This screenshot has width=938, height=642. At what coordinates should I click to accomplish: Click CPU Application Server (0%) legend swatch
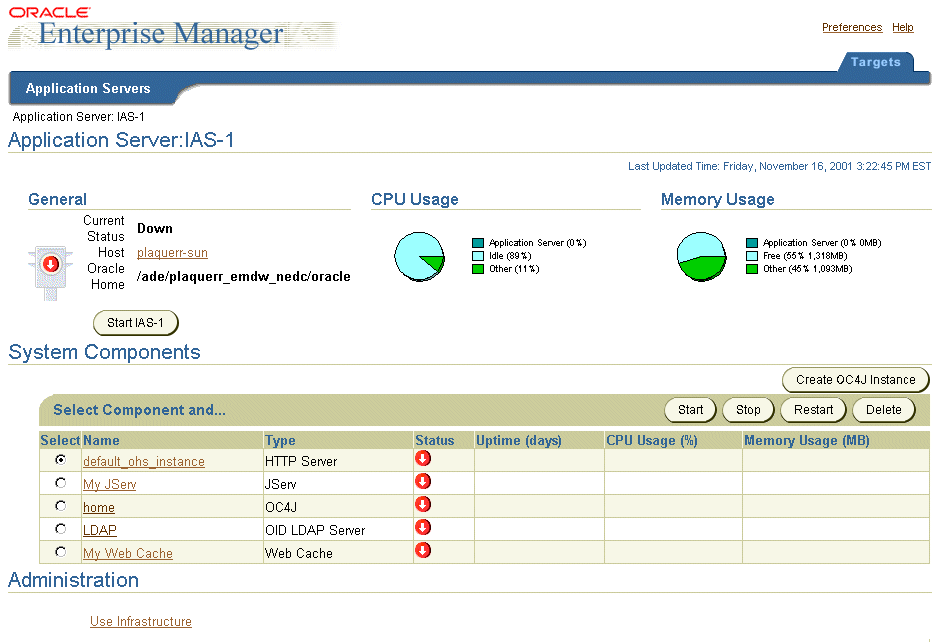click(x=477, y=243)
